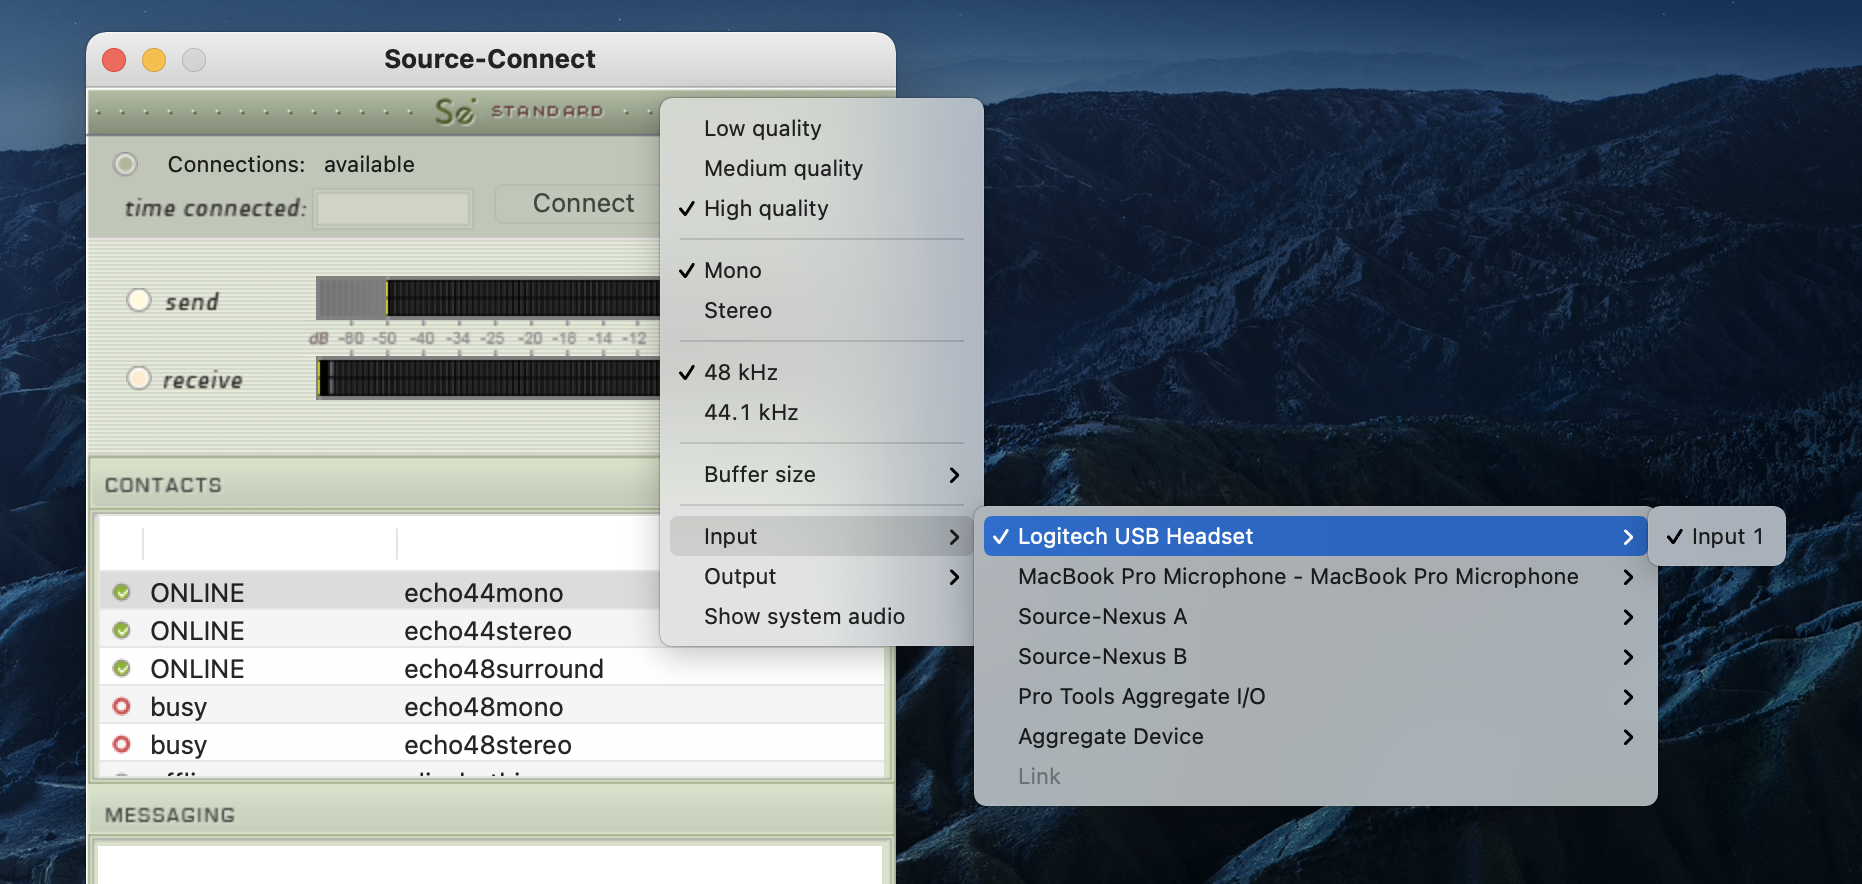Choose Low quality from menu
The image size is (1862, 884).
pyautogui.click(x=762, y=129)
